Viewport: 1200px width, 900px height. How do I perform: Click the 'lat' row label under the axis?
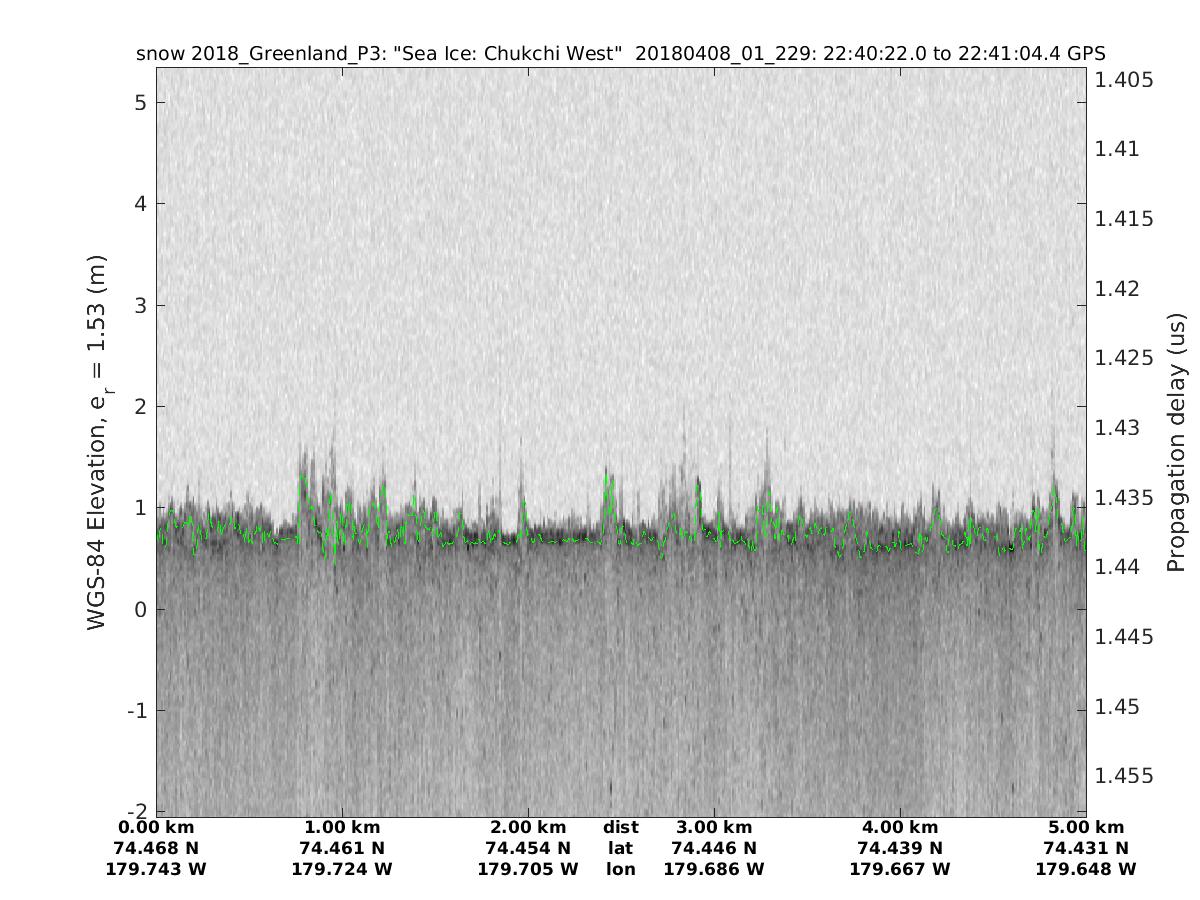click(x=620, y=848)
